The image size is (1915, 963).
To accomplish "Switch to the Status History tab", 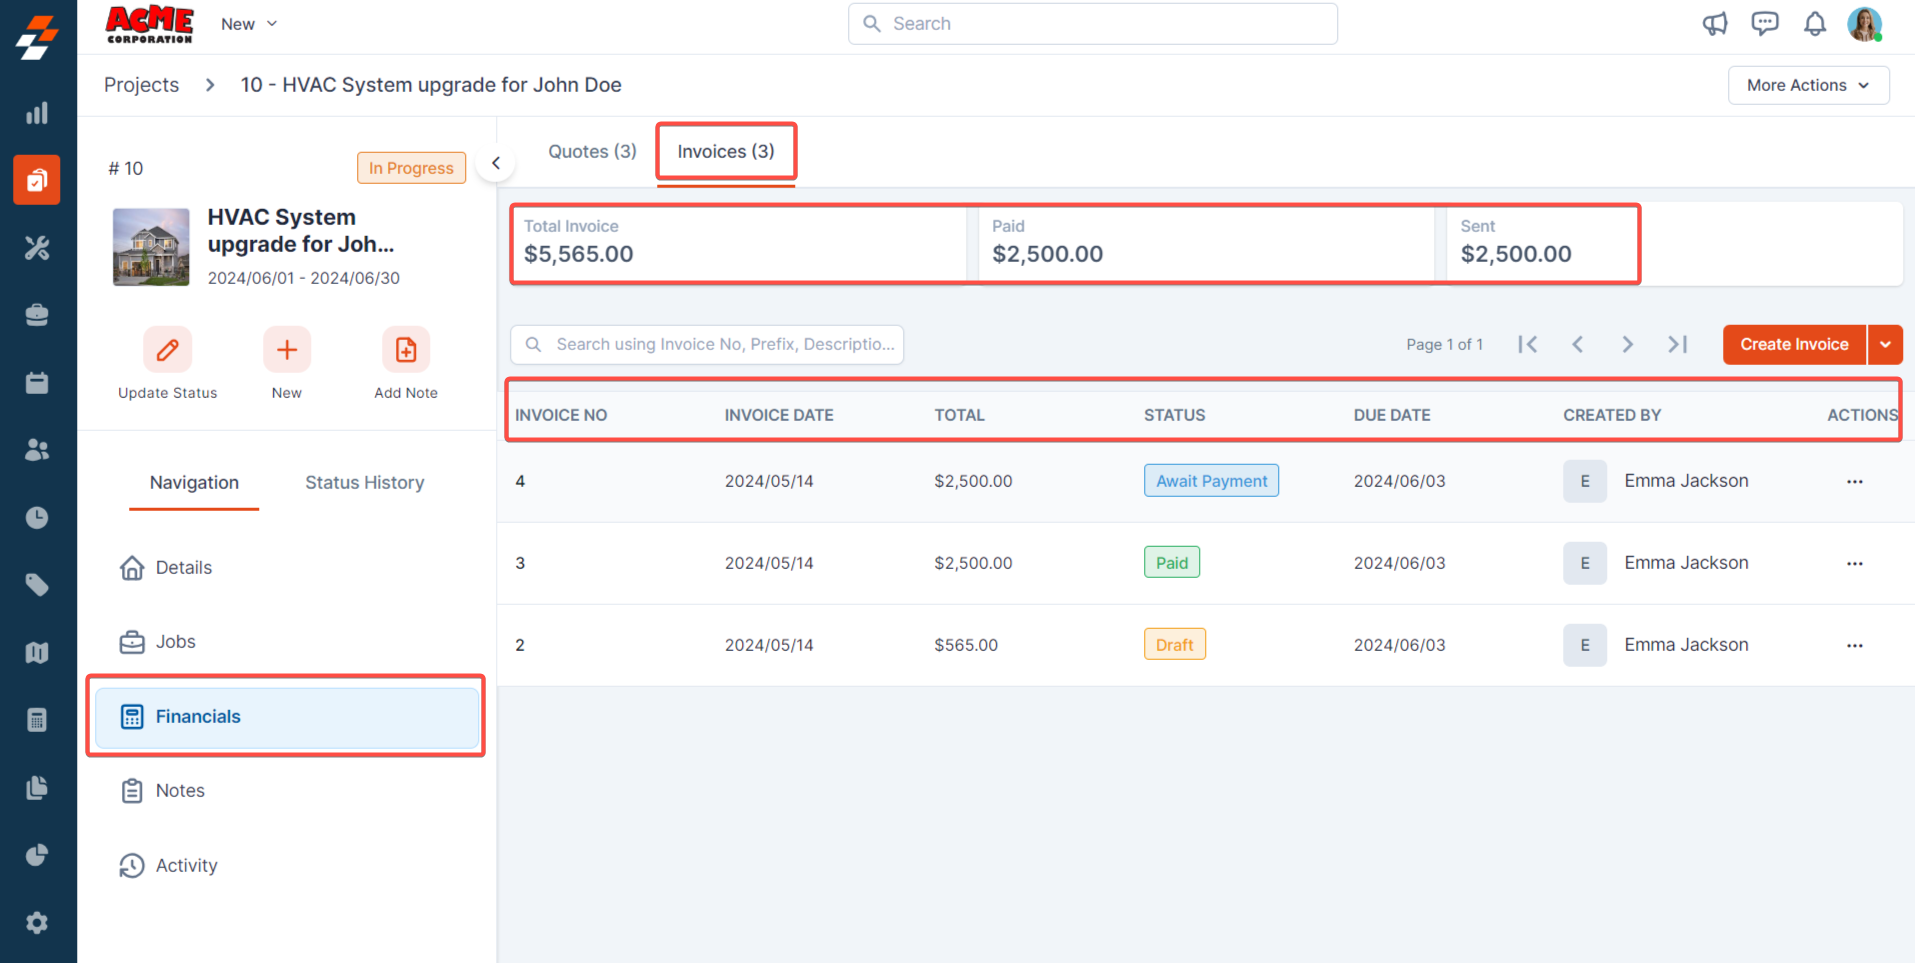I will (364, 482).
